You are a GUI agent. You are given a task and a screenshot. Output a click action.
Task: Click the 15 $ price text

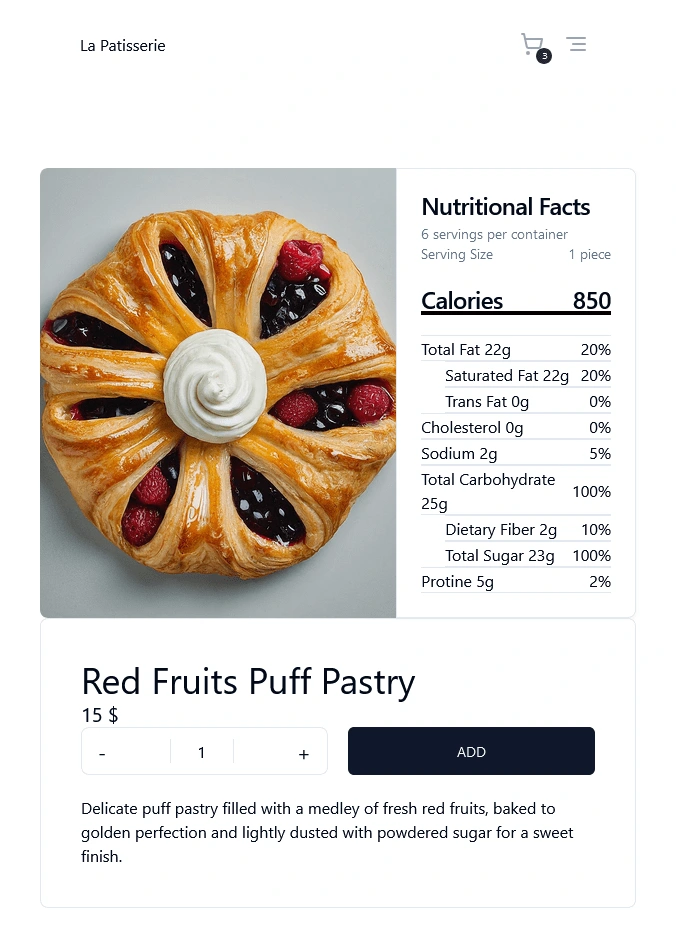tap(100, 715)
